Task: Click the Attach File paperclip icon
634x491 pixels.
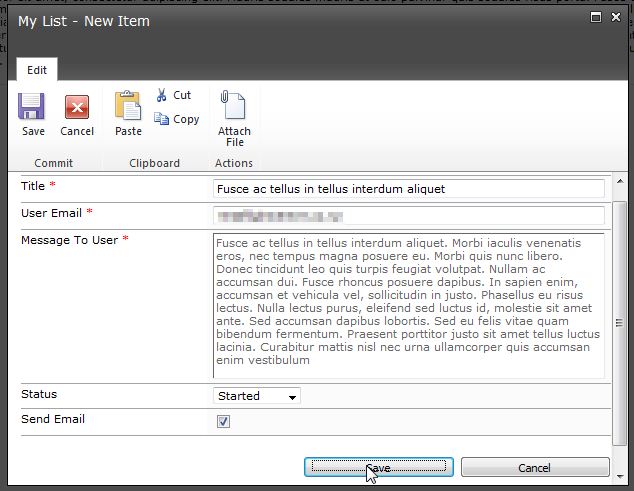Action: click(x=233, y=105)
